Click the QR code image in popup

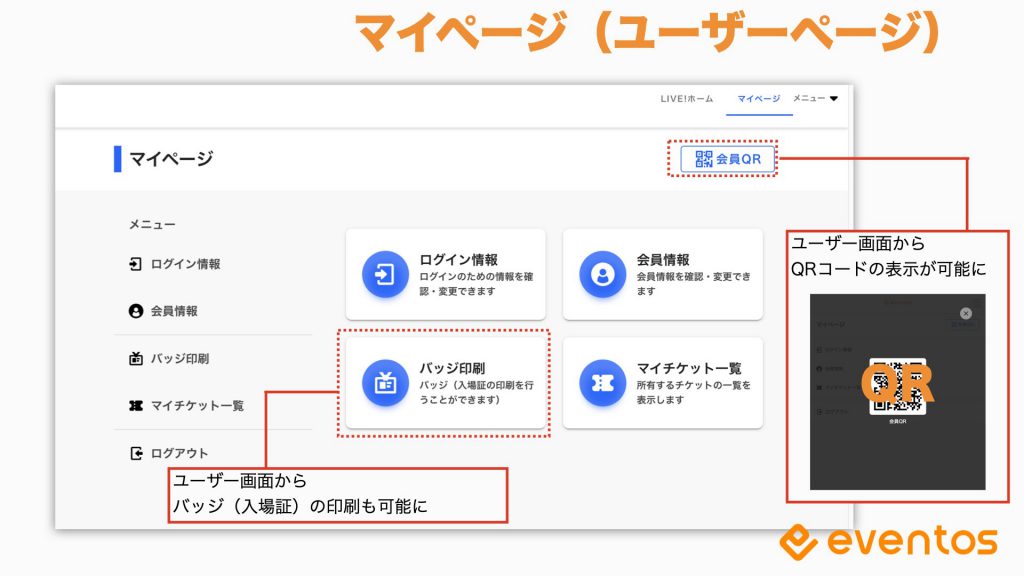click(897, 386)
